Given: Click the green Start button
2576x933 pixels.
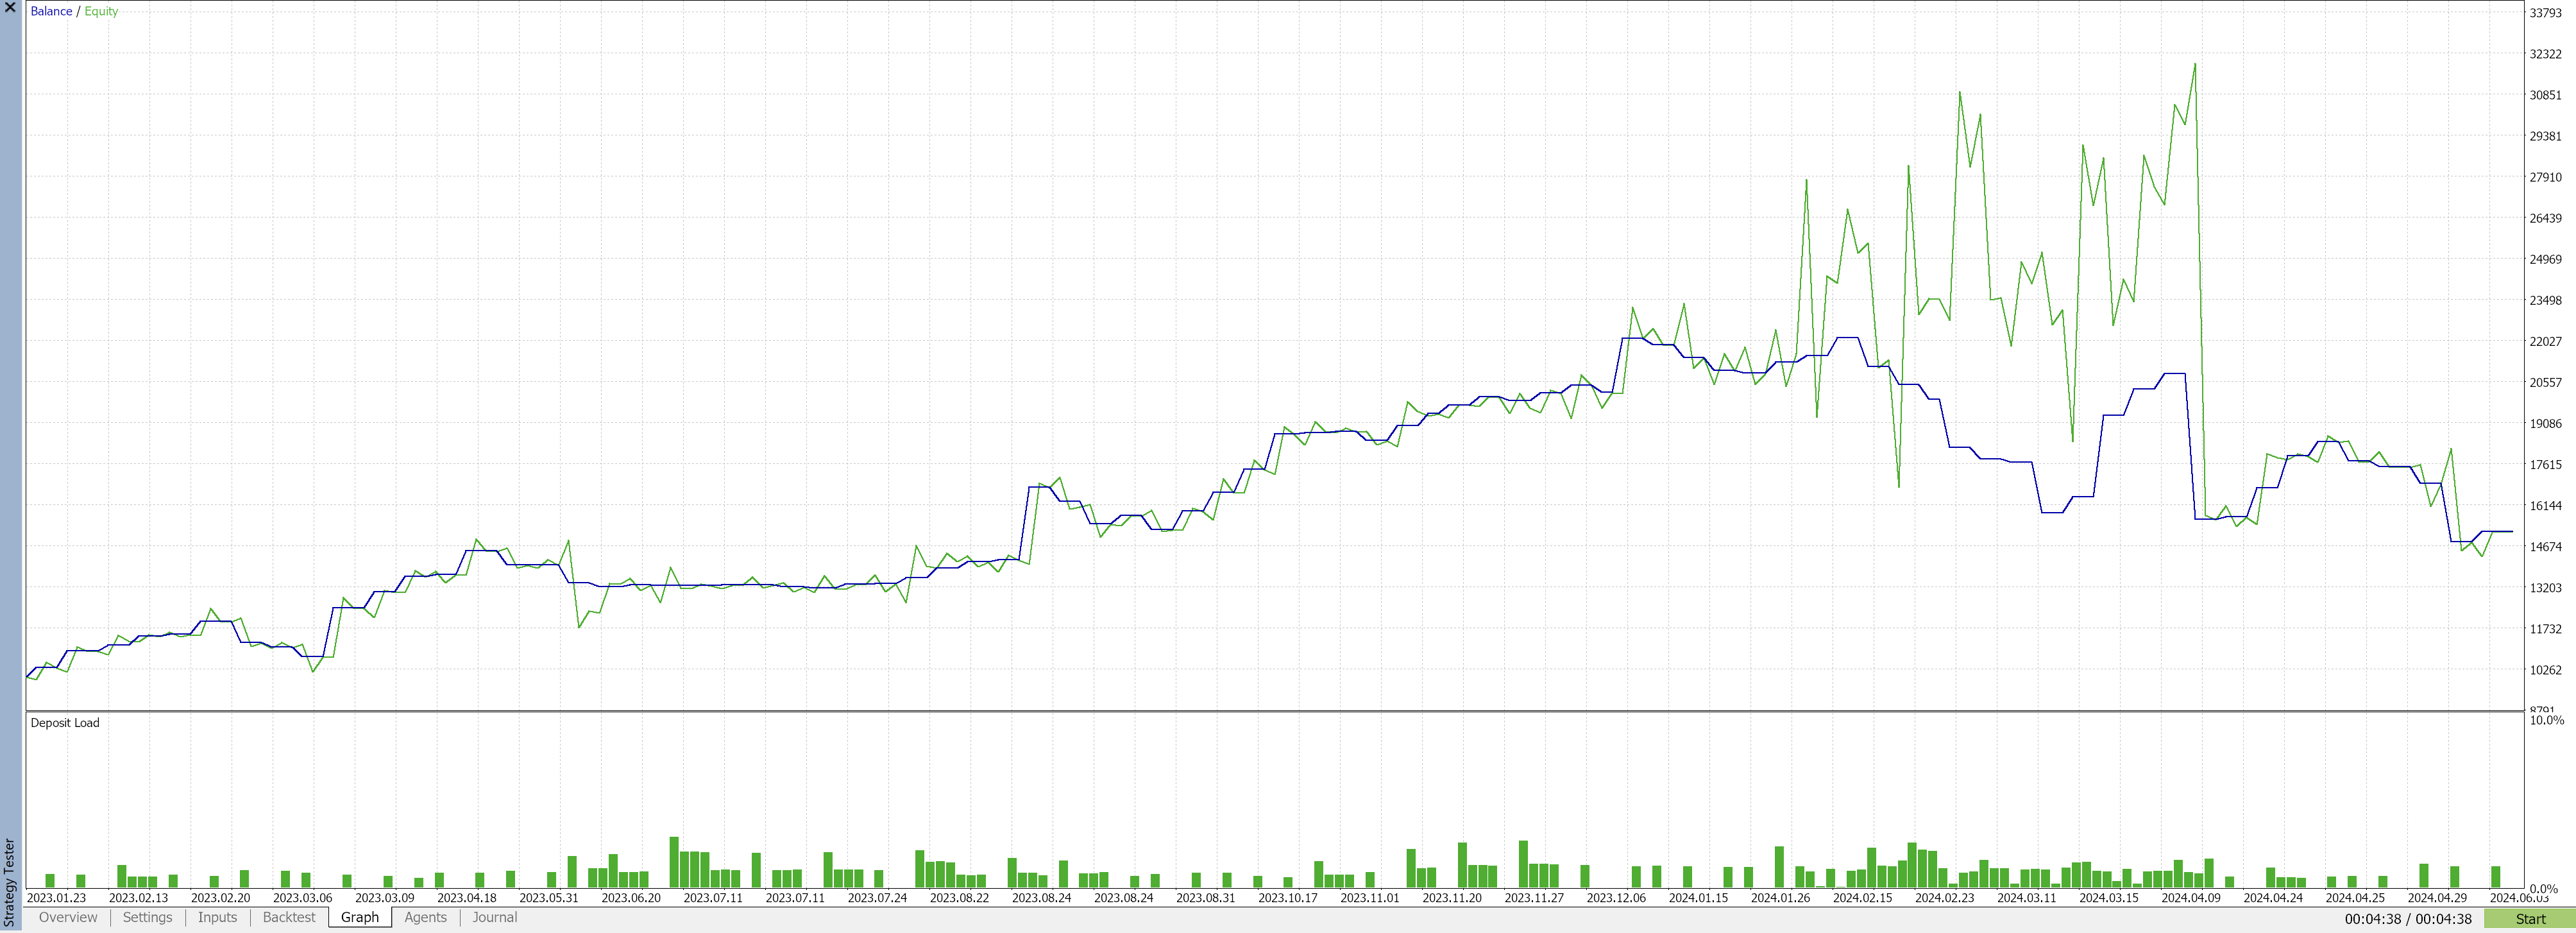Looking at the screenshot, I should [2530, 919].
